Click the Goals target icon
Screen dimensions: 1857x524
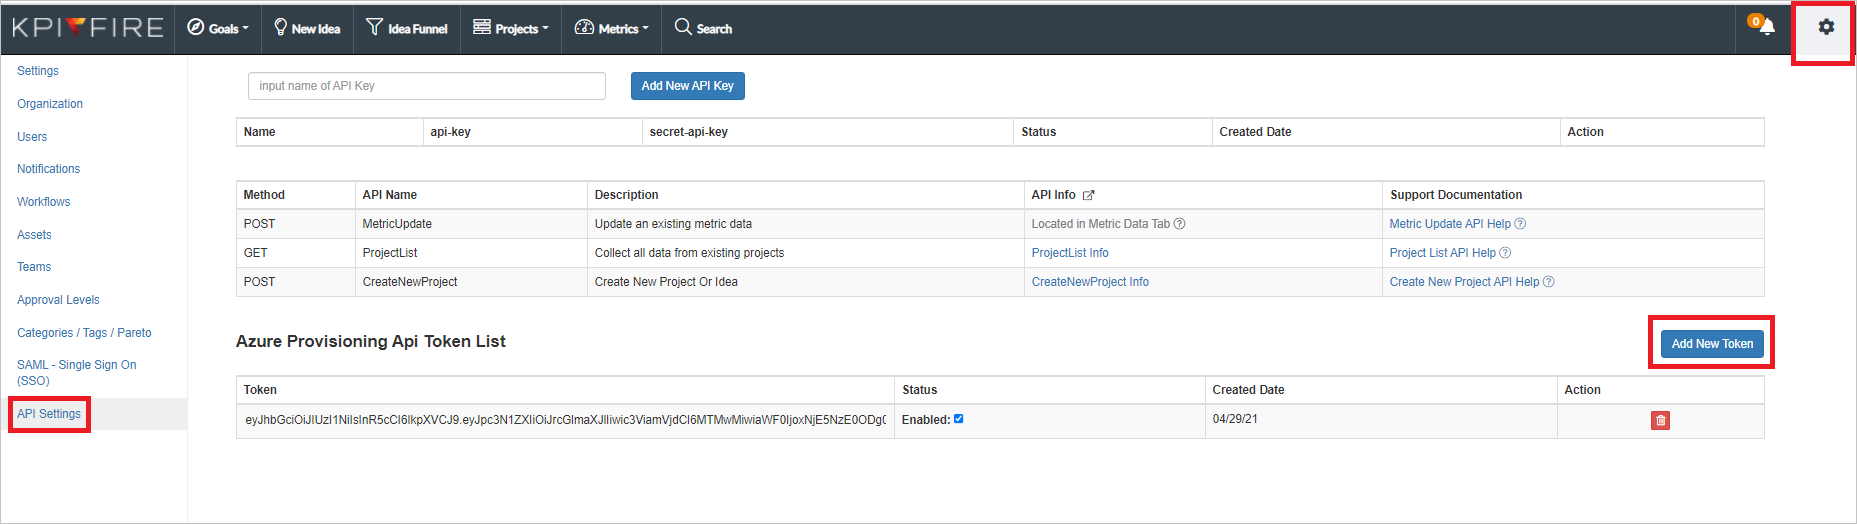pyautogui.click(x=196, y=27)
